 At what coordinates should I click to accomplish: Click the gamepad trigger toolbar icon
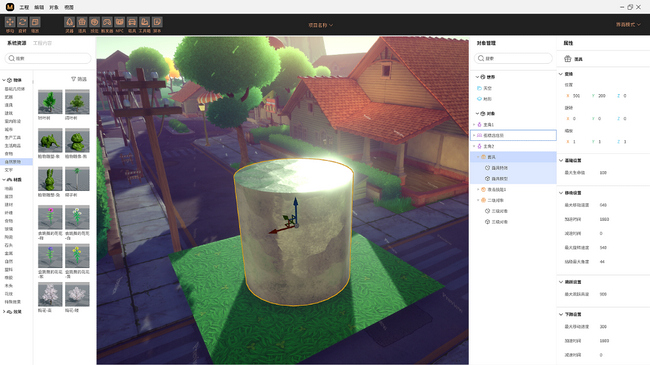coord(107,22)
